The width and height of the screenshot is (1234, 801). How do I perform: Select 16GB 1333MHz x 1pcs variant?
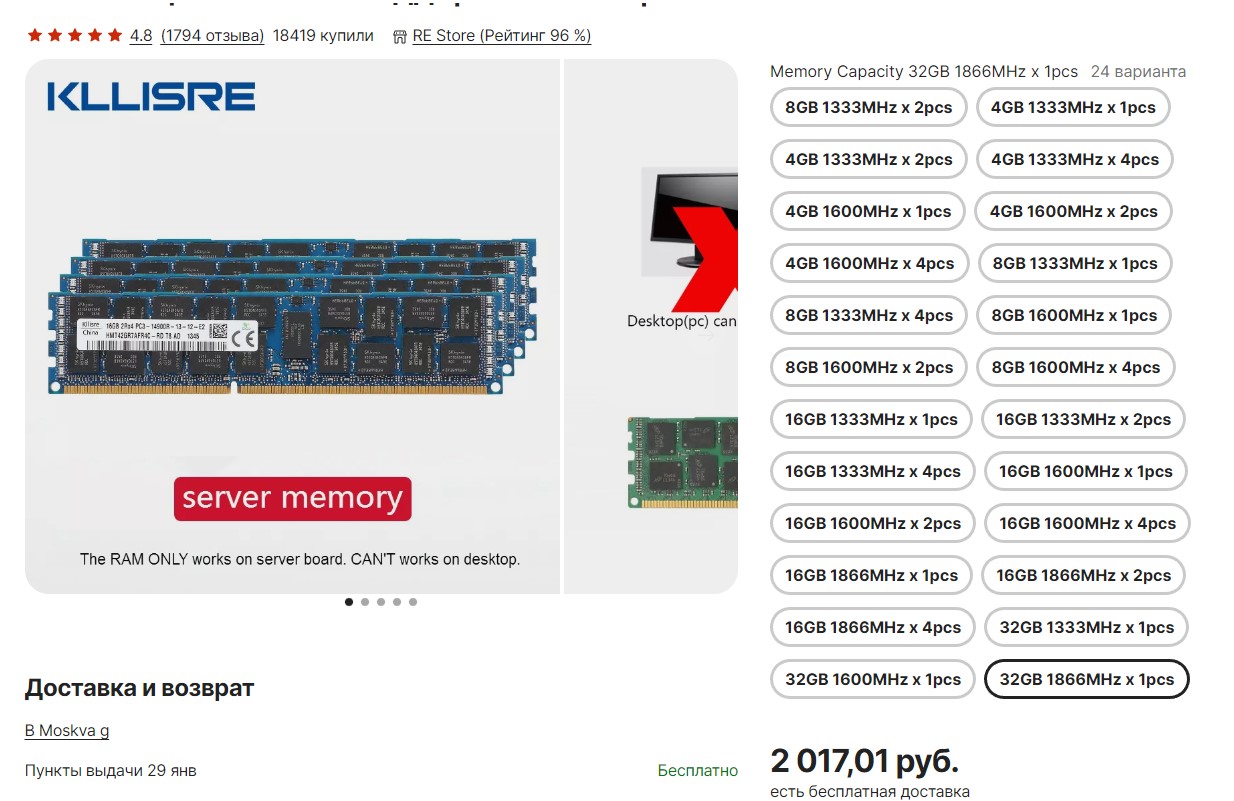pos(871,419)
